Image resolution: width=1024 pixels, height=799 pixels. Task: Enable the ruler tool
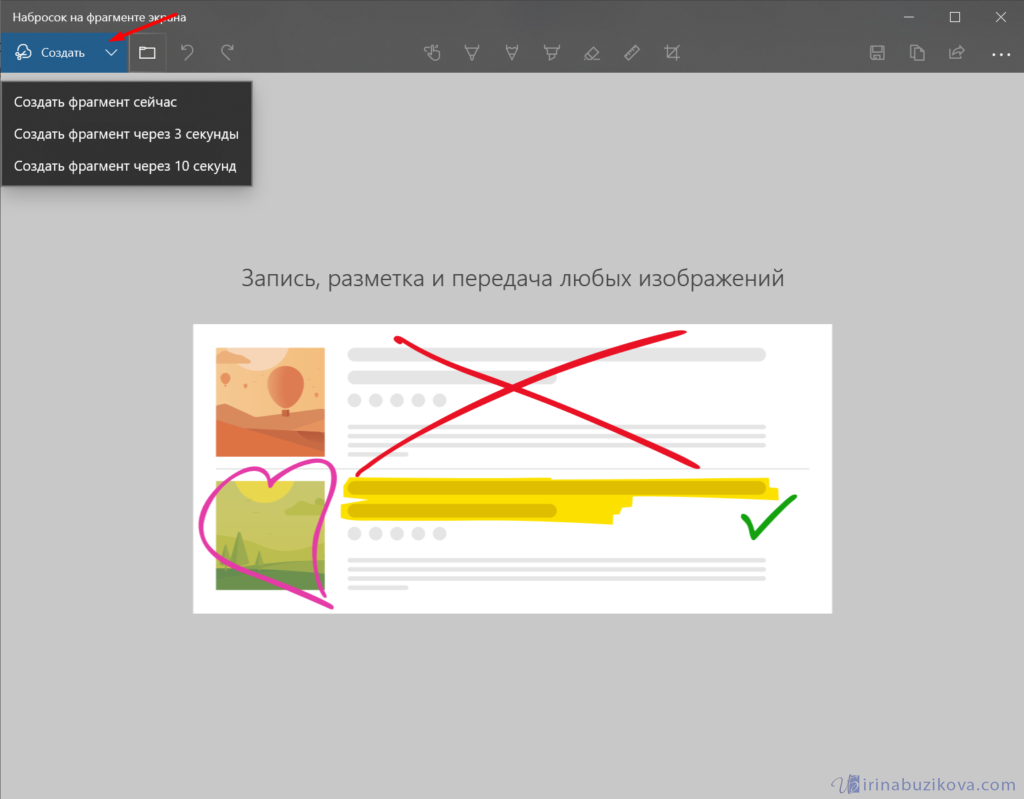631,52
